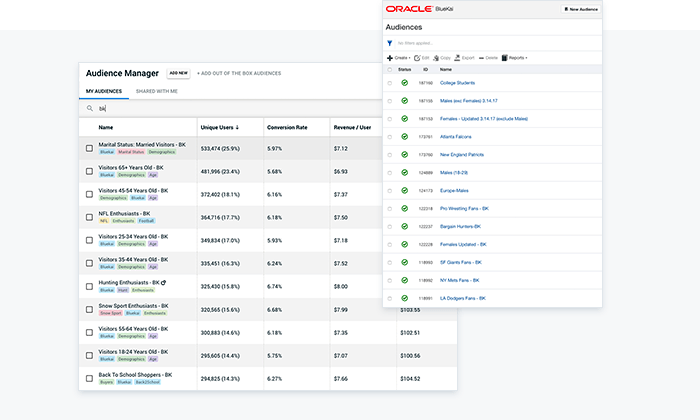Click the green status icon for Bargain Hunters-BK
This screenshot has height=420, width=700.
click(404, 226)
